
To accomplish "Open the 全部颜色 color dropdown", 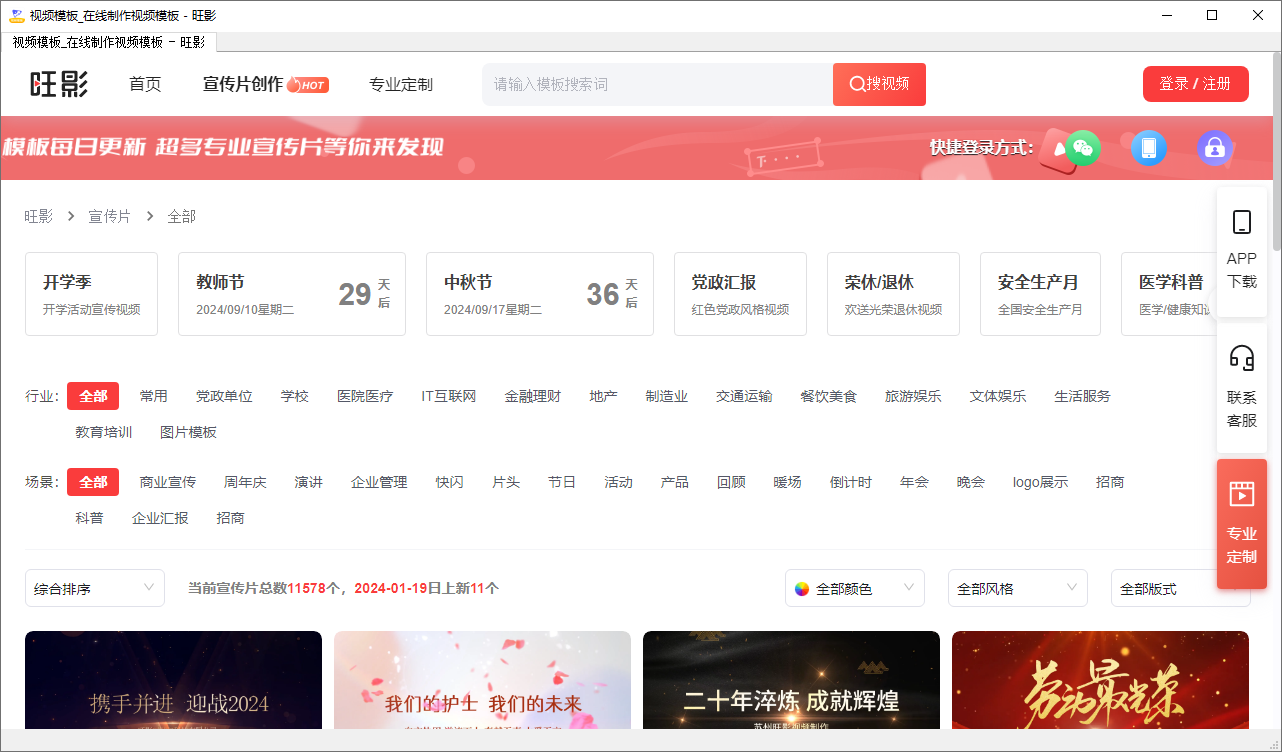I will 854,588.
